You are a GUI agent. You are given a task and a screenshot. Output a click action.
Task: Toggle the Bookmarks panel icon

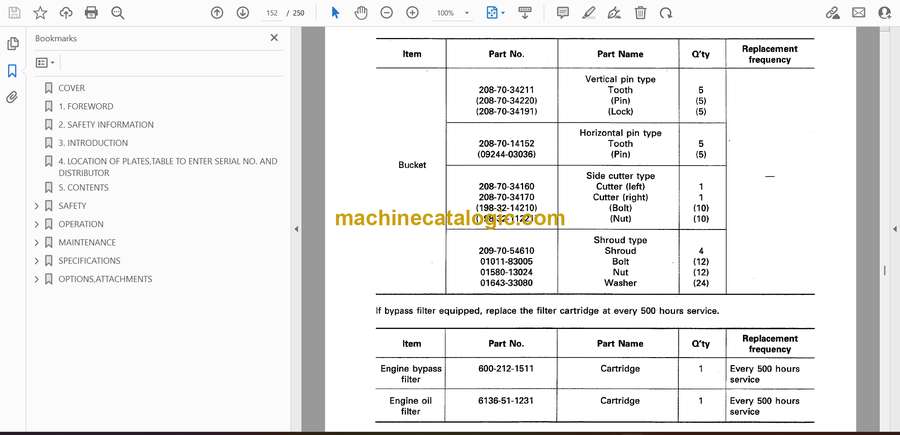[12, 71]
